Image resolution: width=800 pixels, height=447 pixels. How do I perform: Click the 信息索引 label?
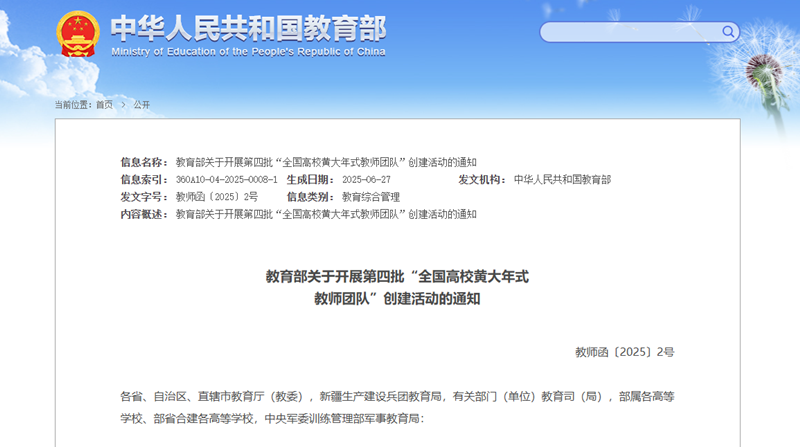(x=144, y=180)
